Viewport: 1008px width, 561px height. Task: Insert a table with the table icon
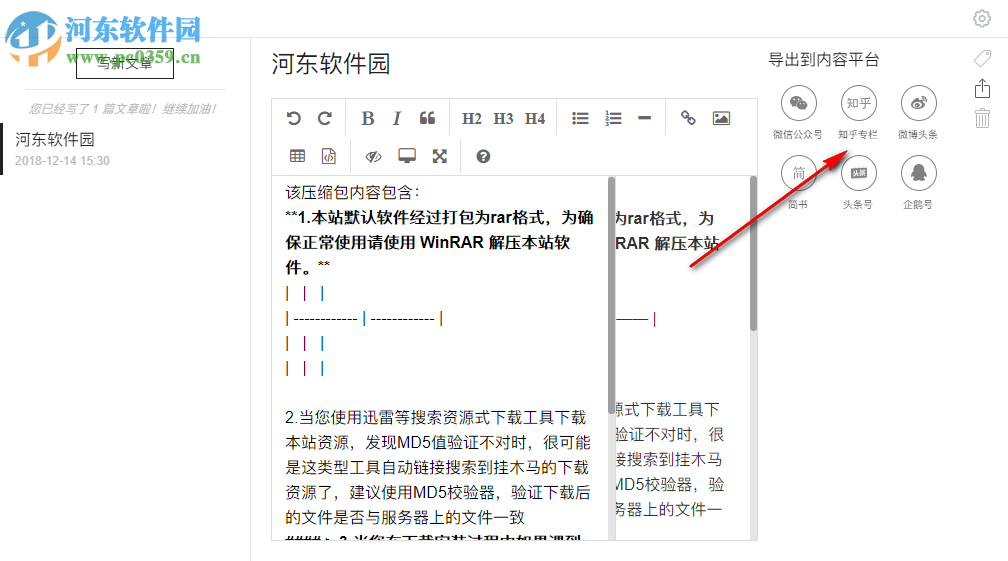297,156
